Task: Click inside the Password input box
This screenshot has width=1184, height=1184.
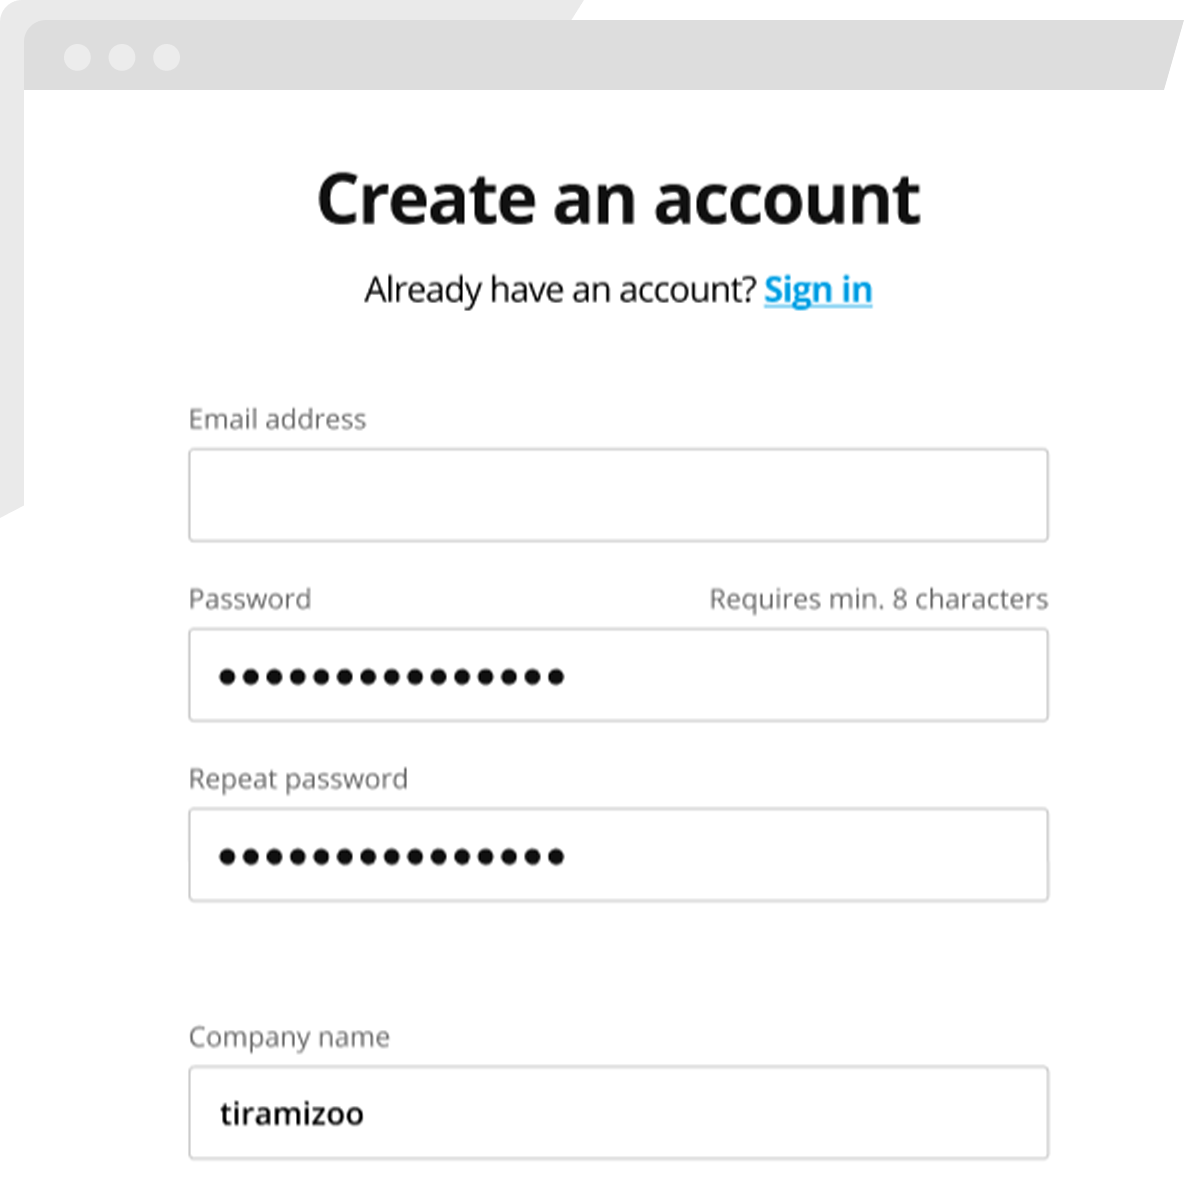Action: pos(800,675)
